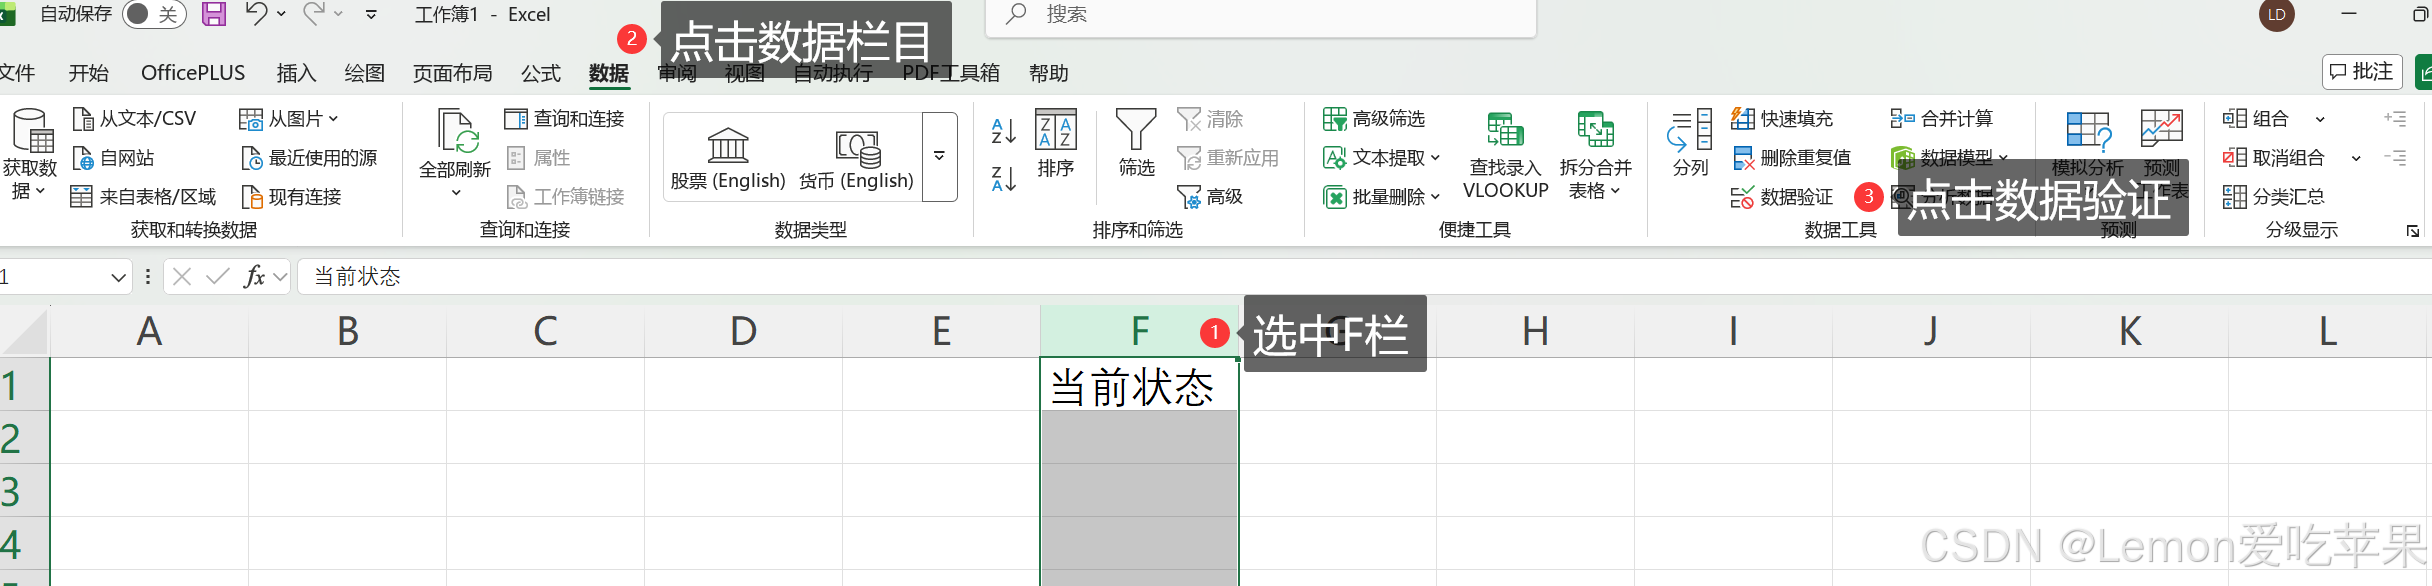The image size is (2432, 586).
Task: Click 查找录入 VLOOKUP tool
Action: tap(1505, 156)
